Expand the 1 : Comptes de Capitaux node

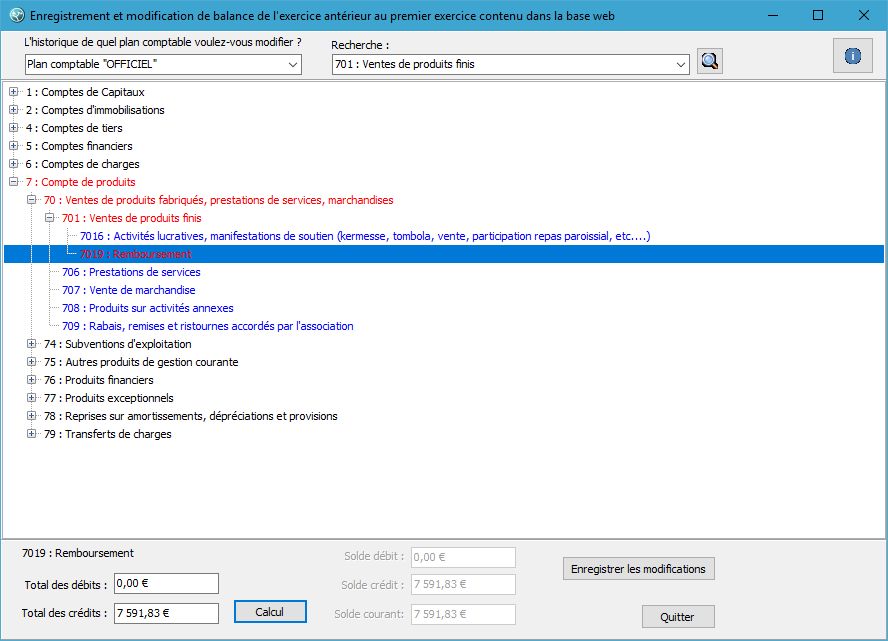14,92
